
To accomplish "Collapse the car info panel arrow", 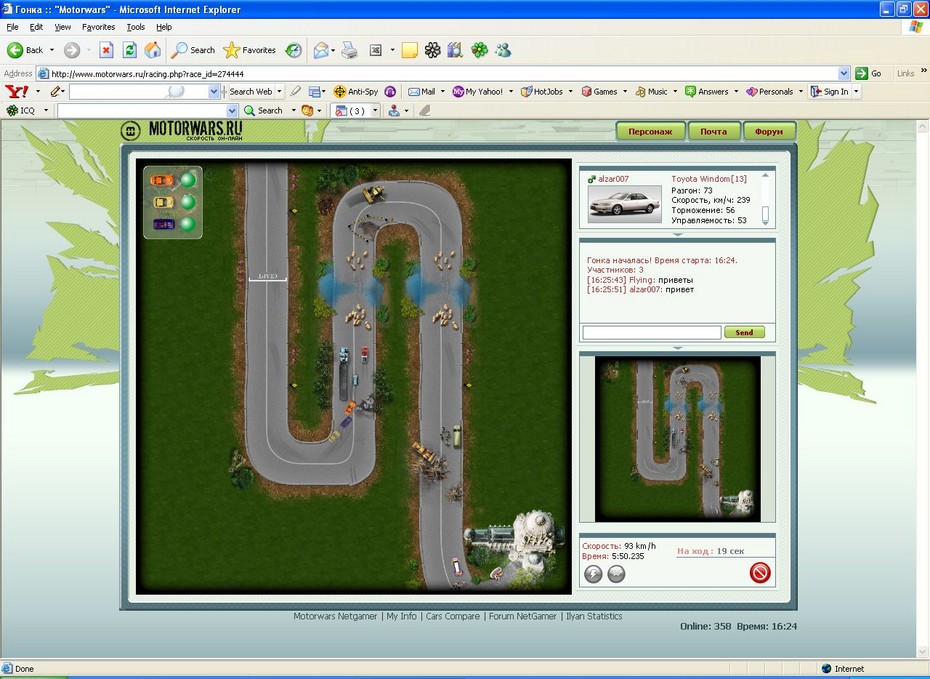I will click(x=678, y=235).
